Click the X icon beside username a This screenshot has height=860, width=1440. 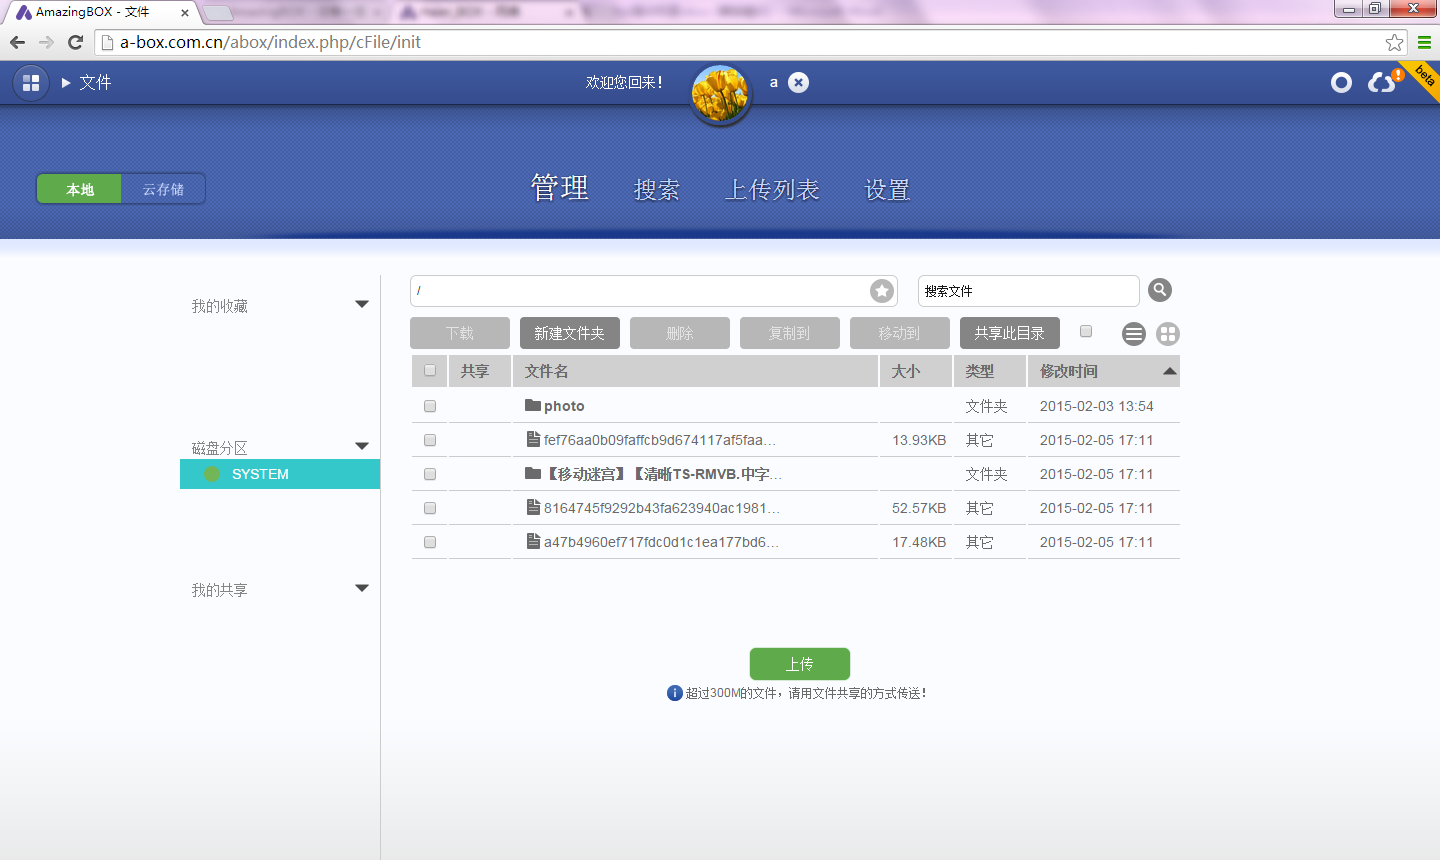pos(798,83)
